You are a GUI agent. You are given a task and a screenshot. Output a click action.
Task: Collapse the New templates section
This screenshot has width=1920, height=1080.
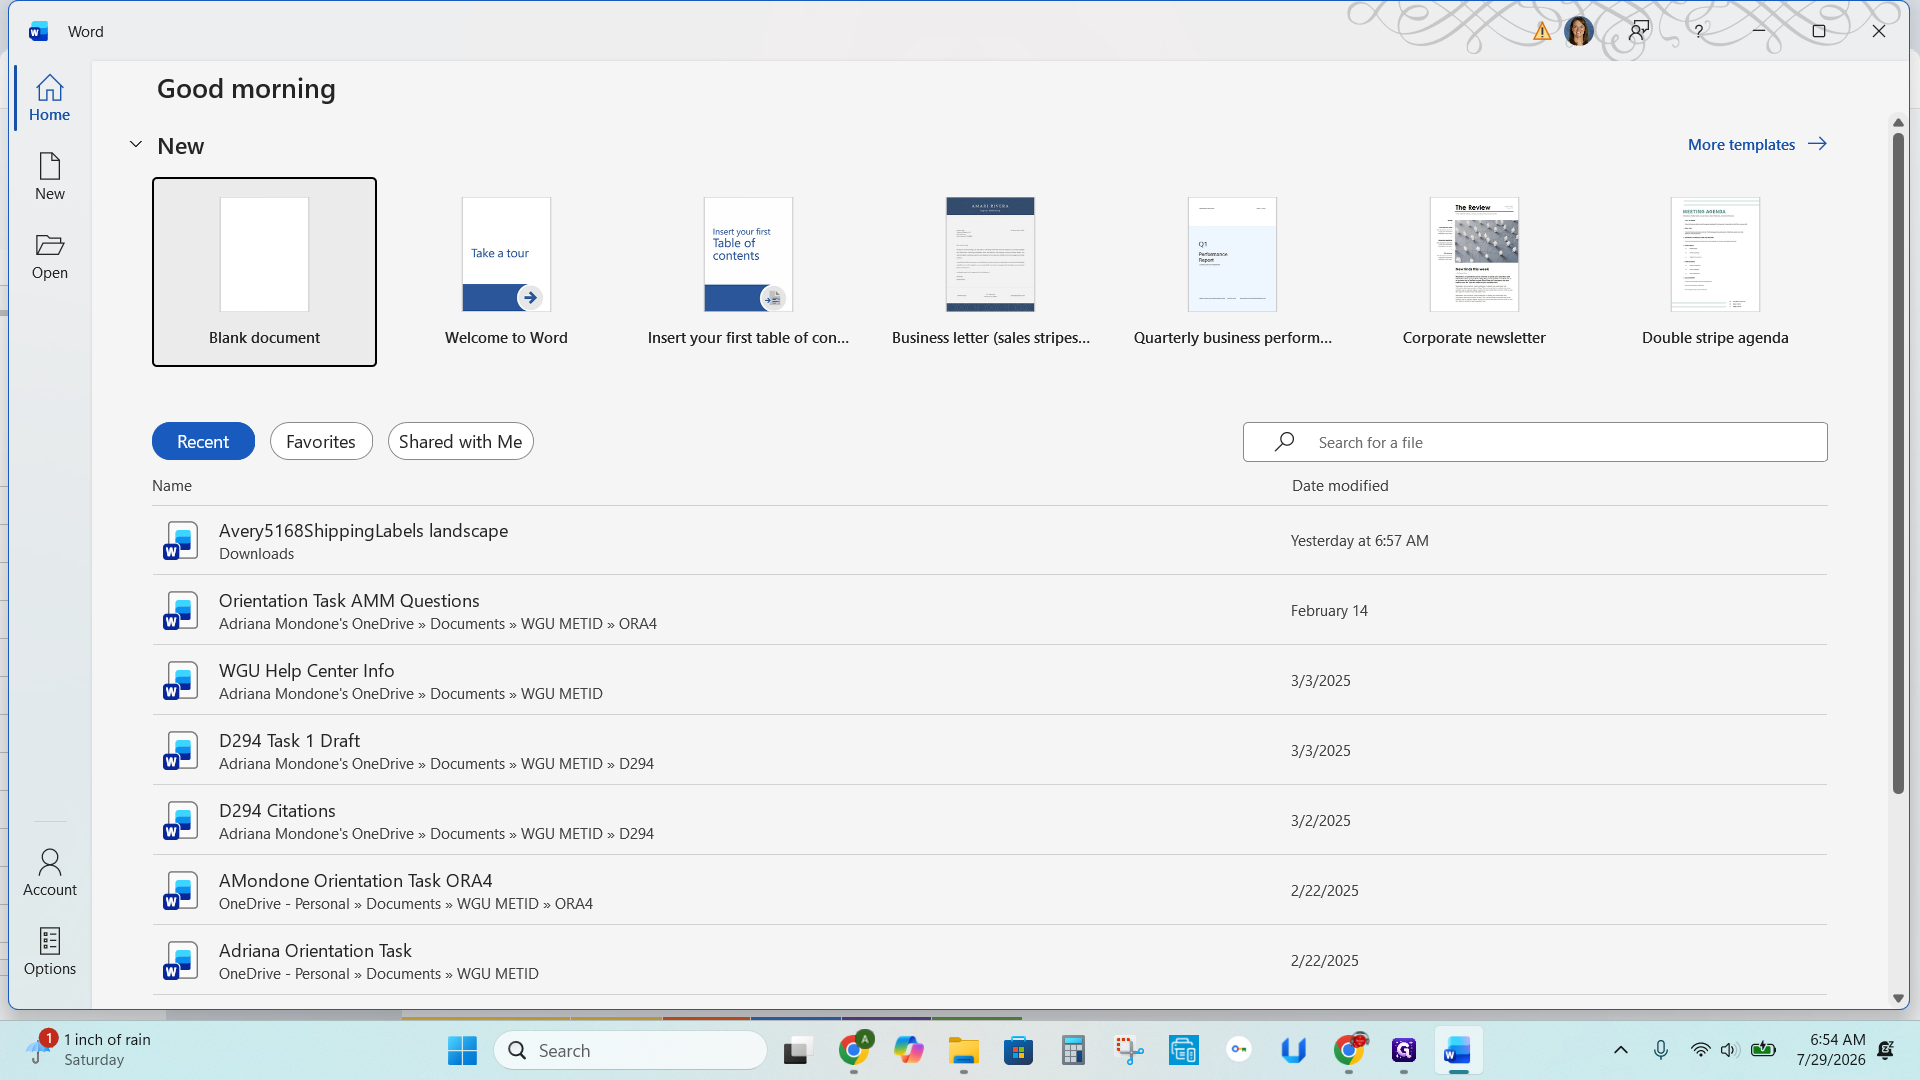pos(136,145)
